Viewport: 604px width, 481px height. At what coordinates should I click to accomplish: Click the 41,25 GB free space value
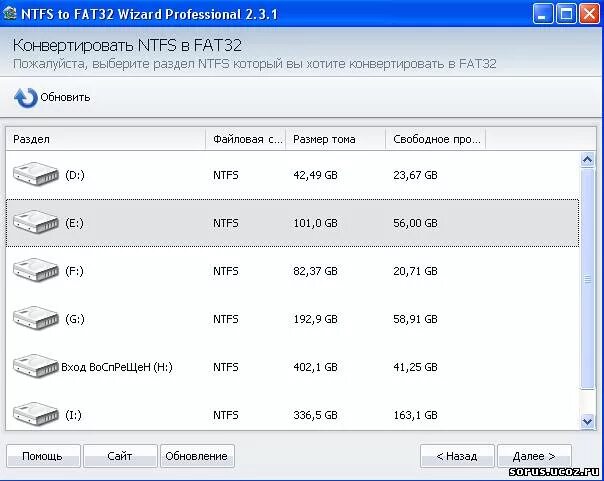click(415, 367)
